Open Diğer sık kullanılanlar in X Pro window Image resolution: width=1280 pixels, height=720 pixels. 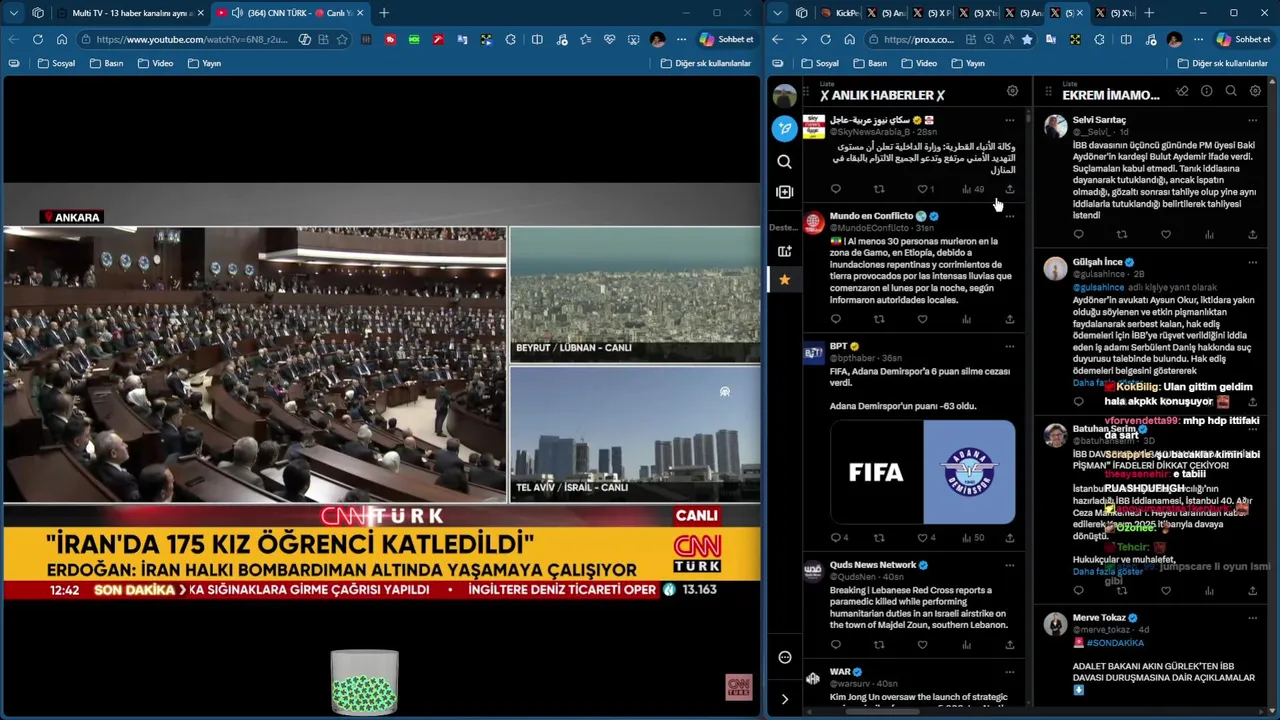(1222, 63)
